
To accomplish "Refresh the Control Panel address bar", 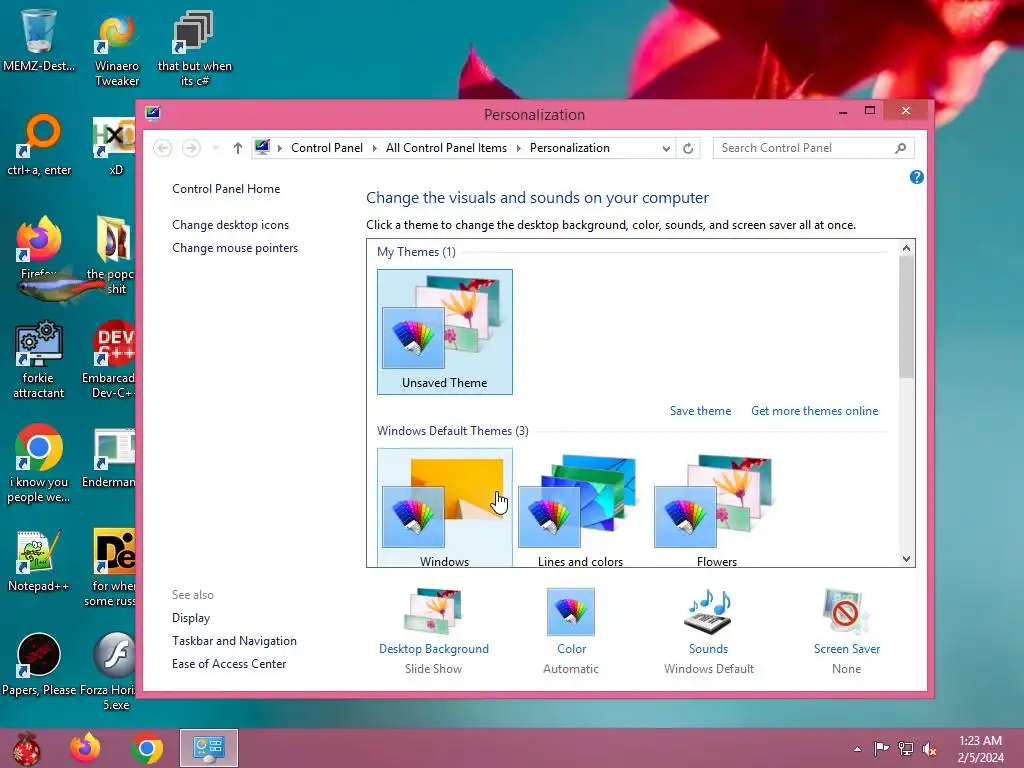I will pyautogui.click(x=688, y=148).
